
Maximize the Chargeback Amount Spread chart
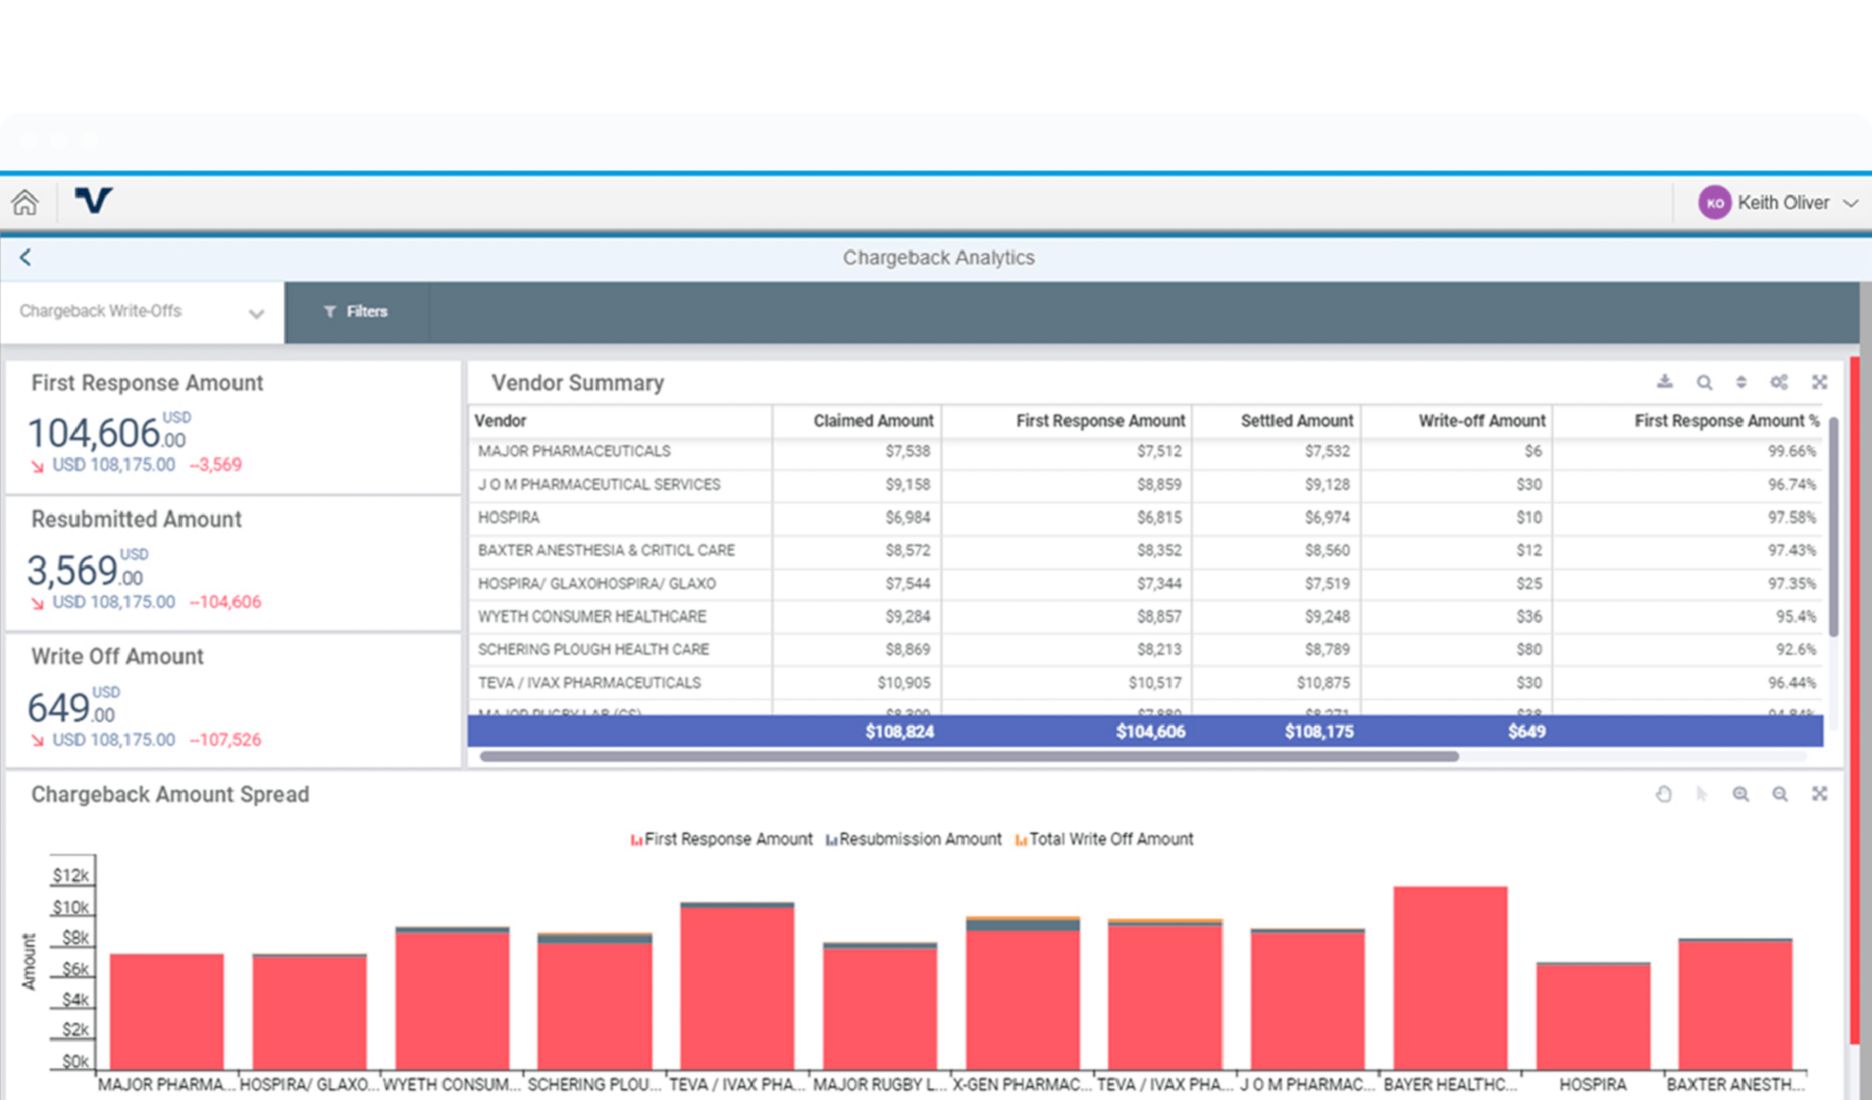pos(1819,794)
